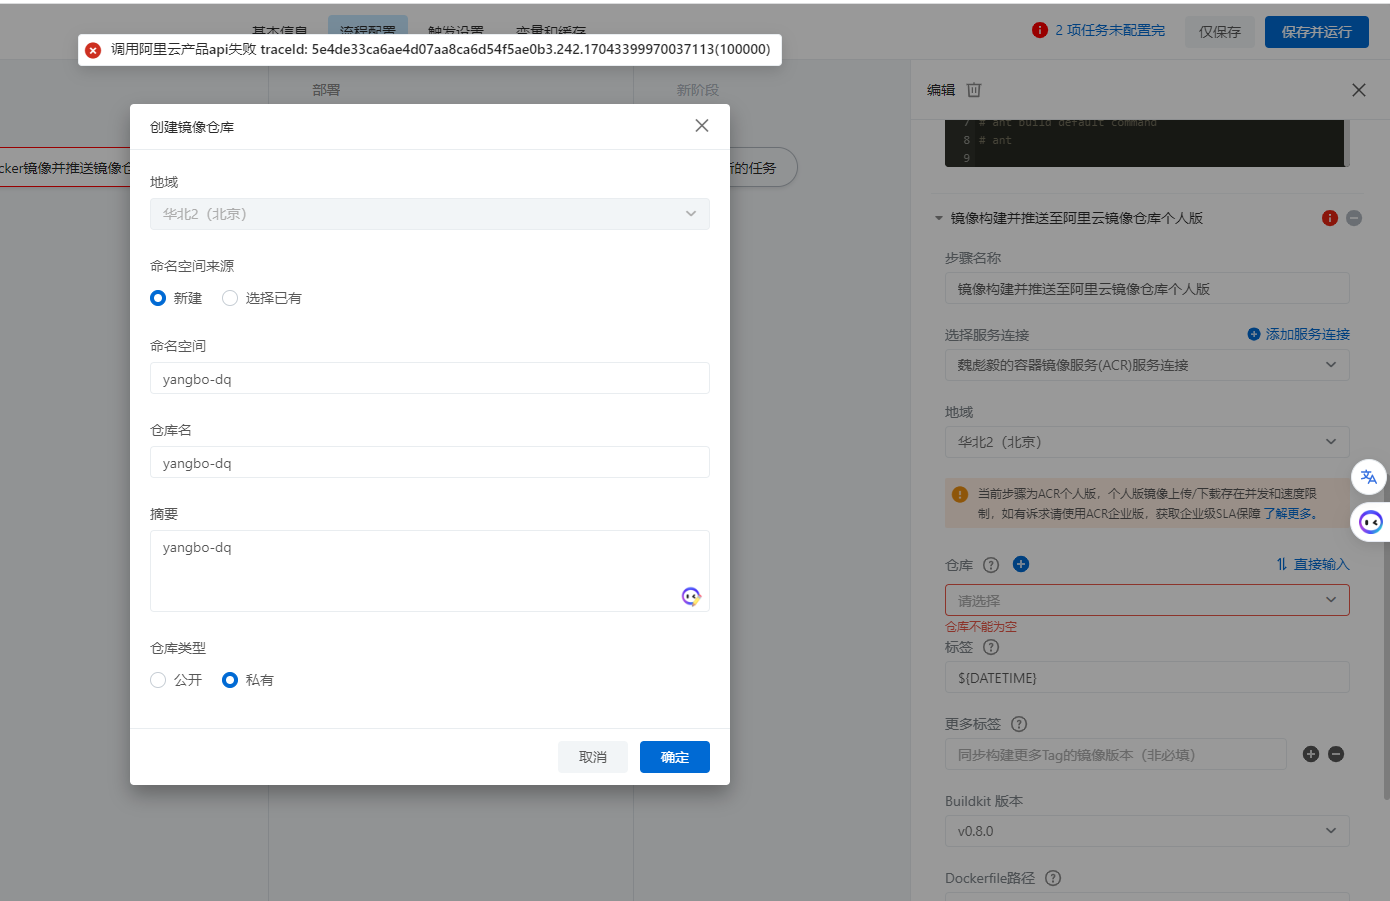Click the 仓库名 input field
This screenshot has height=901, width=1390.
tap(430, 463)
